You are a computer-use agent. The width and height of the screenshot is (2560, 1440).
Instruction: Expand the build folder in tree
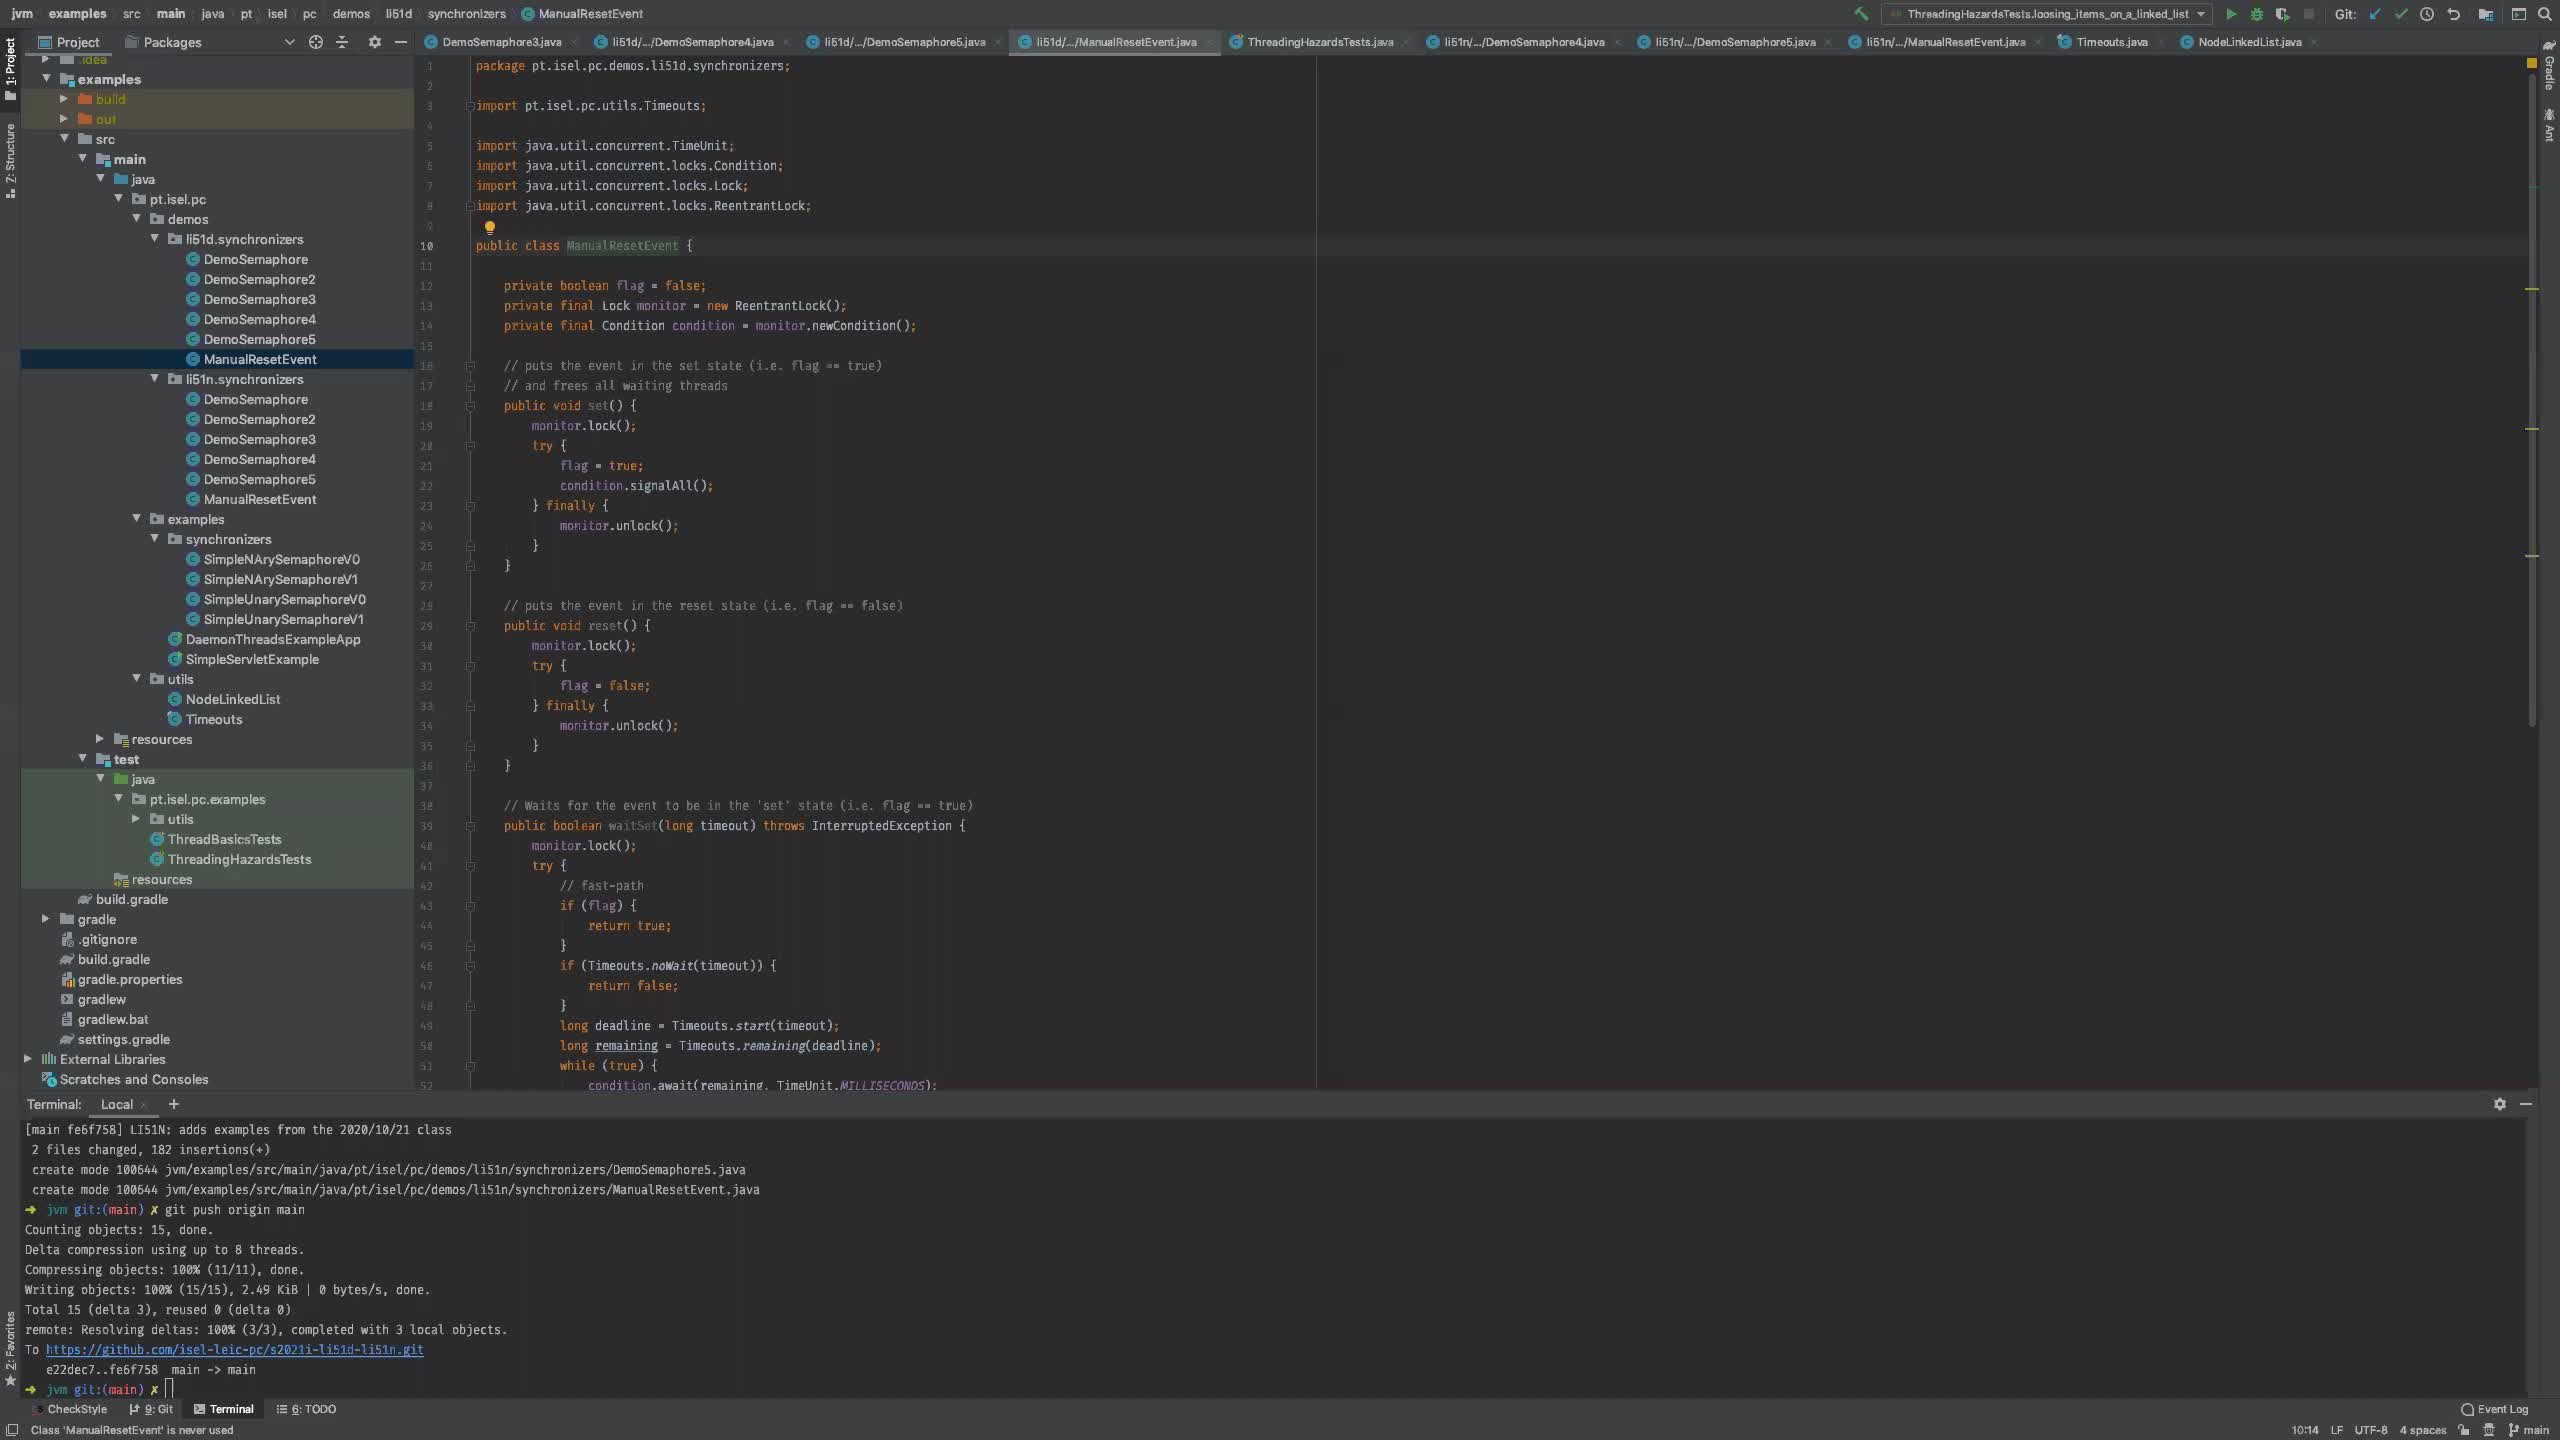pyautogui.click(x=64, y=99)
